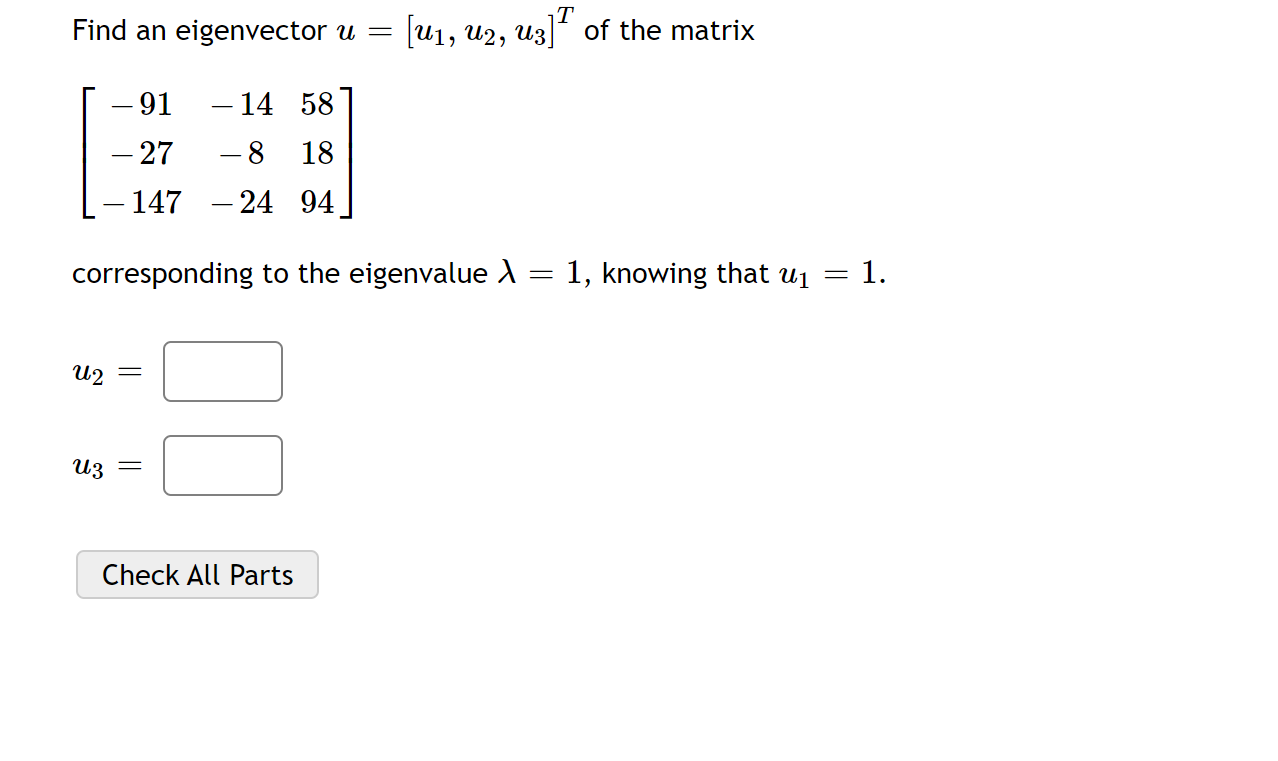The image size is (1278, 761).
Task: Click the eigenvector notation [u1, u2, u3]^T
Action: click(478, 28)
